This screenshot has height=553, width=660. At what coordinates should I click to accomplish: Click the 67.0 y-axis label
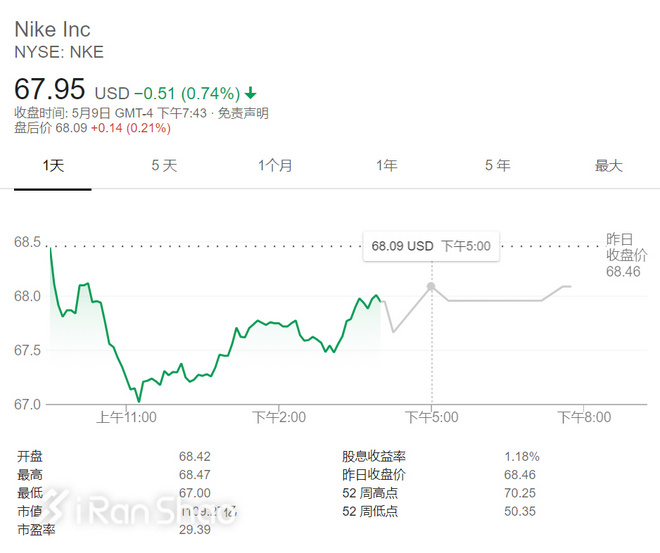tap(27, 404)
